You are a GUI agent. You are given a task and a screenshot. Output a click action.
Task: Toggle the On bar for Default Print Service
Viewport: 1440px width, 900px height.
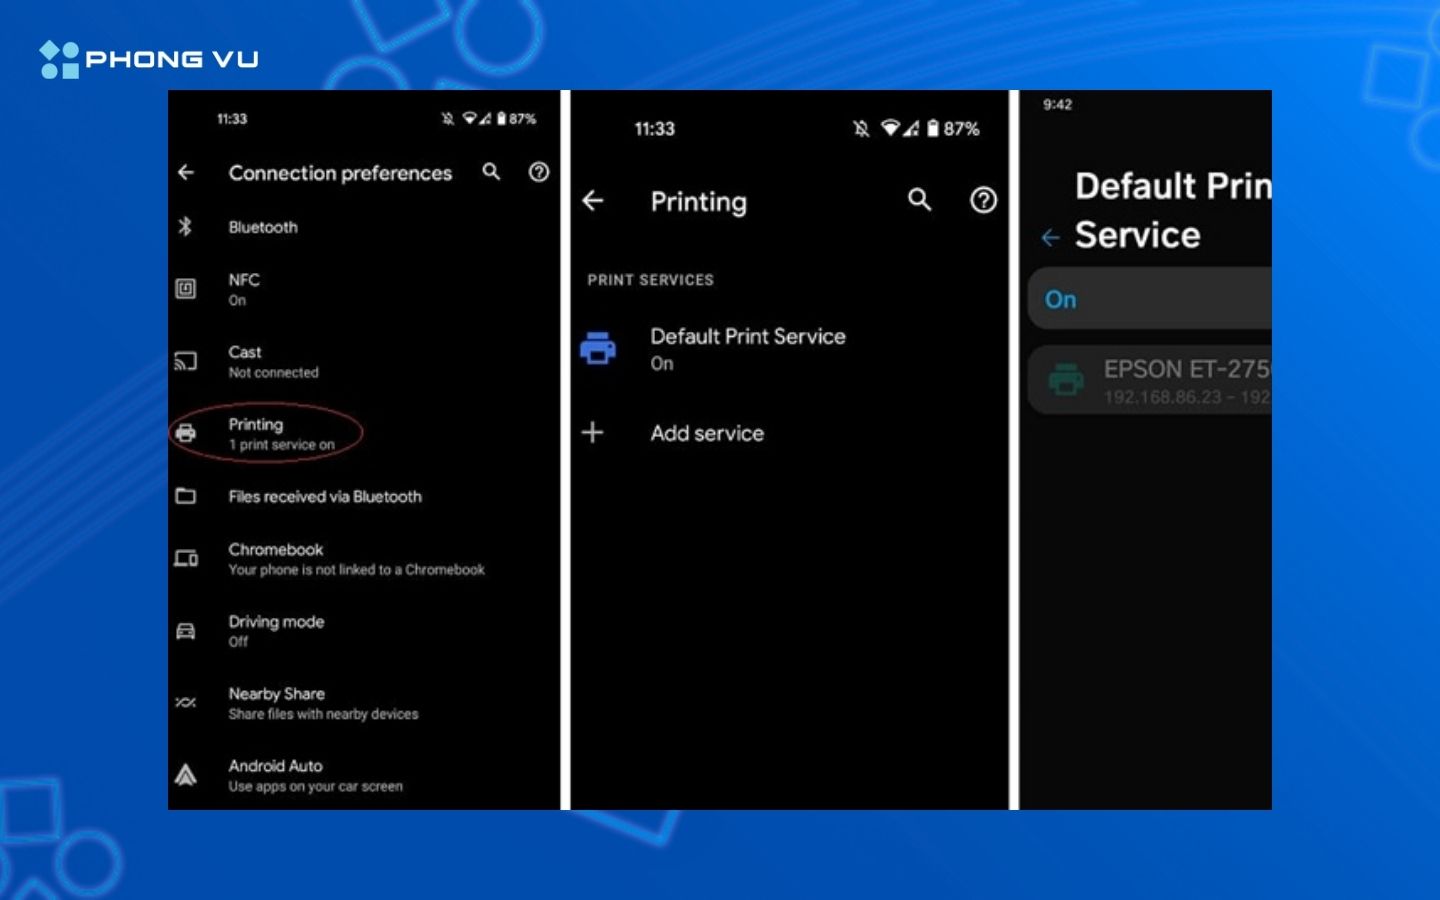1150,299
